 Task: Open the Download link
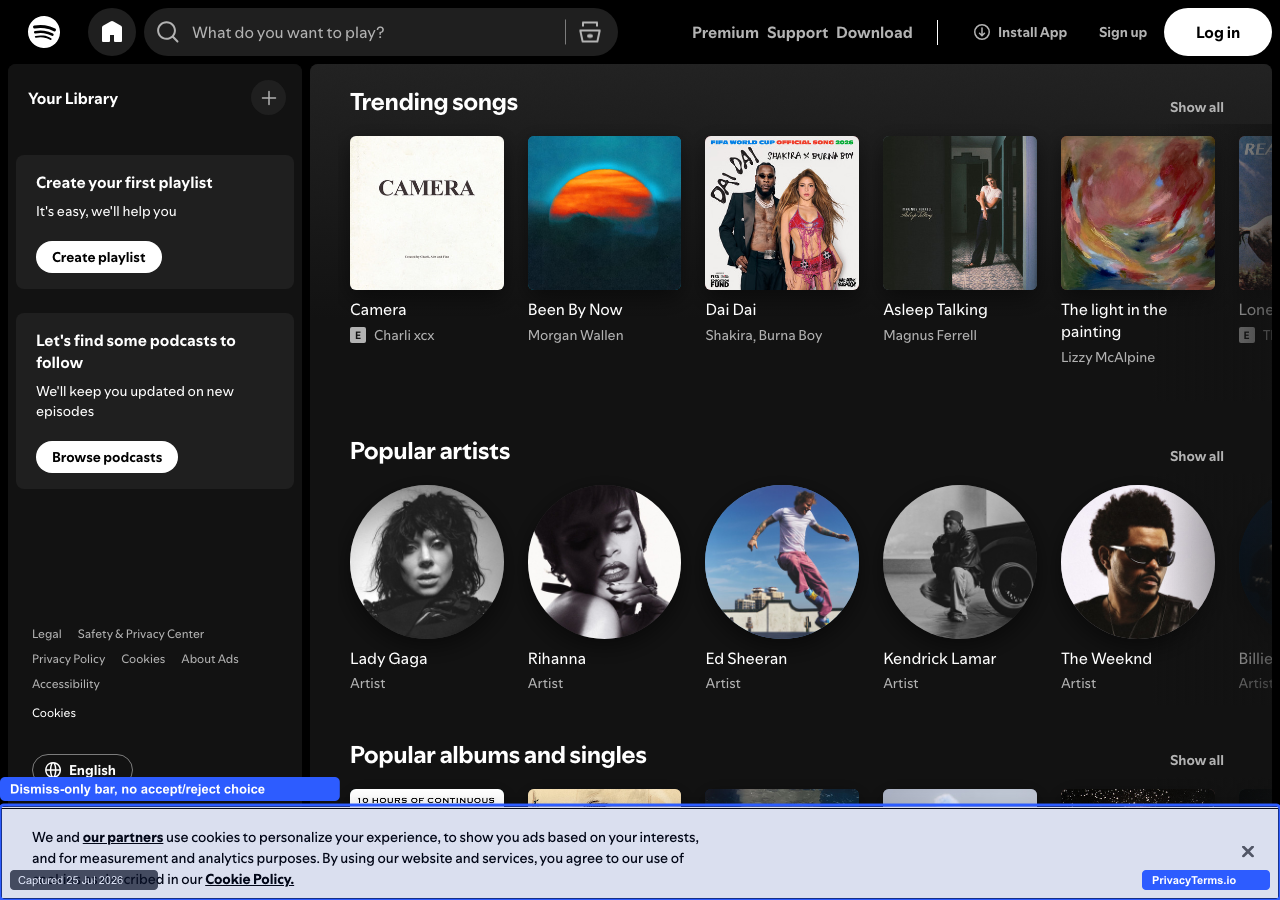(874, 32)
